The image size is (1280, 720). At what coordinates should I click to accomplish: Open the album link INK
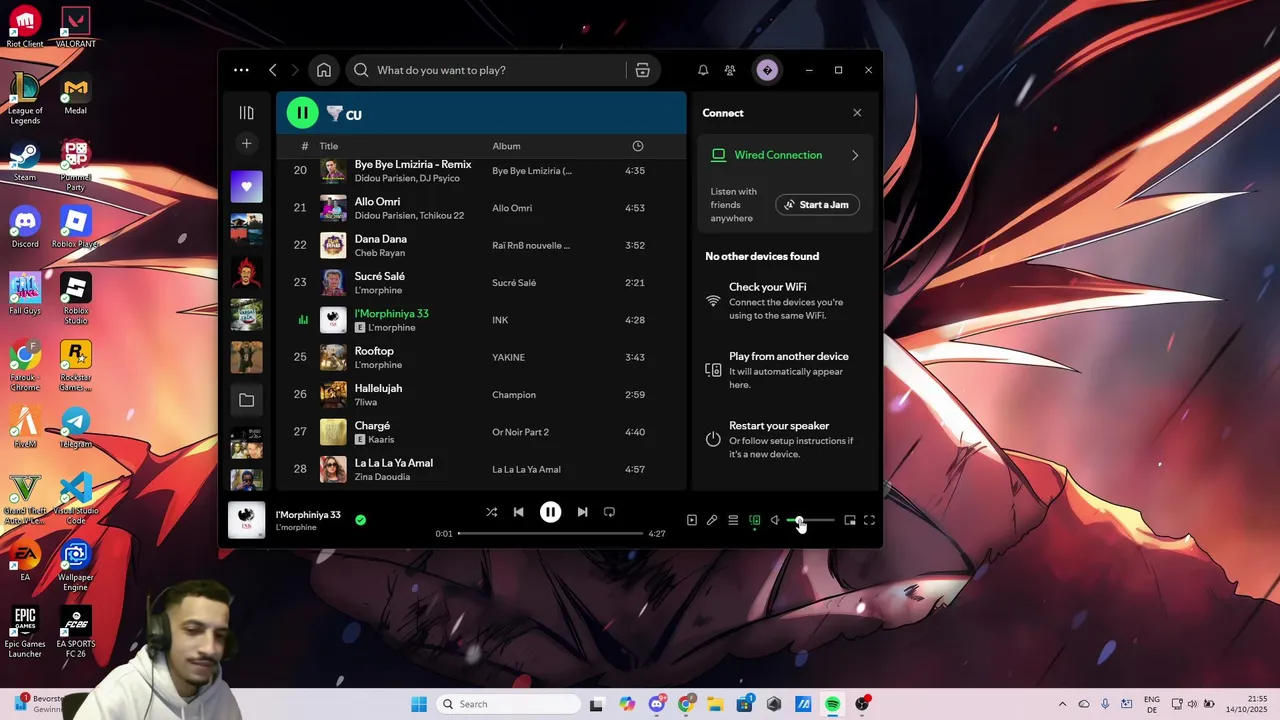[500, 320]
